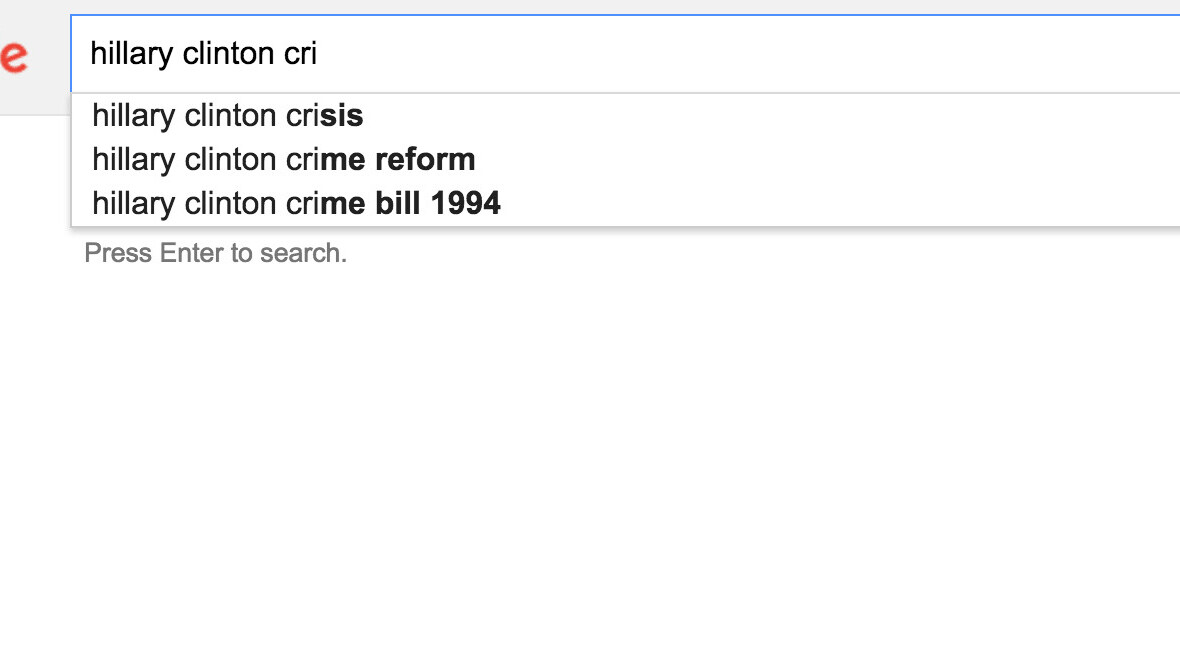1180x664 pixels.
Task: Click the partial red Google logo
Action: point(14,56)
